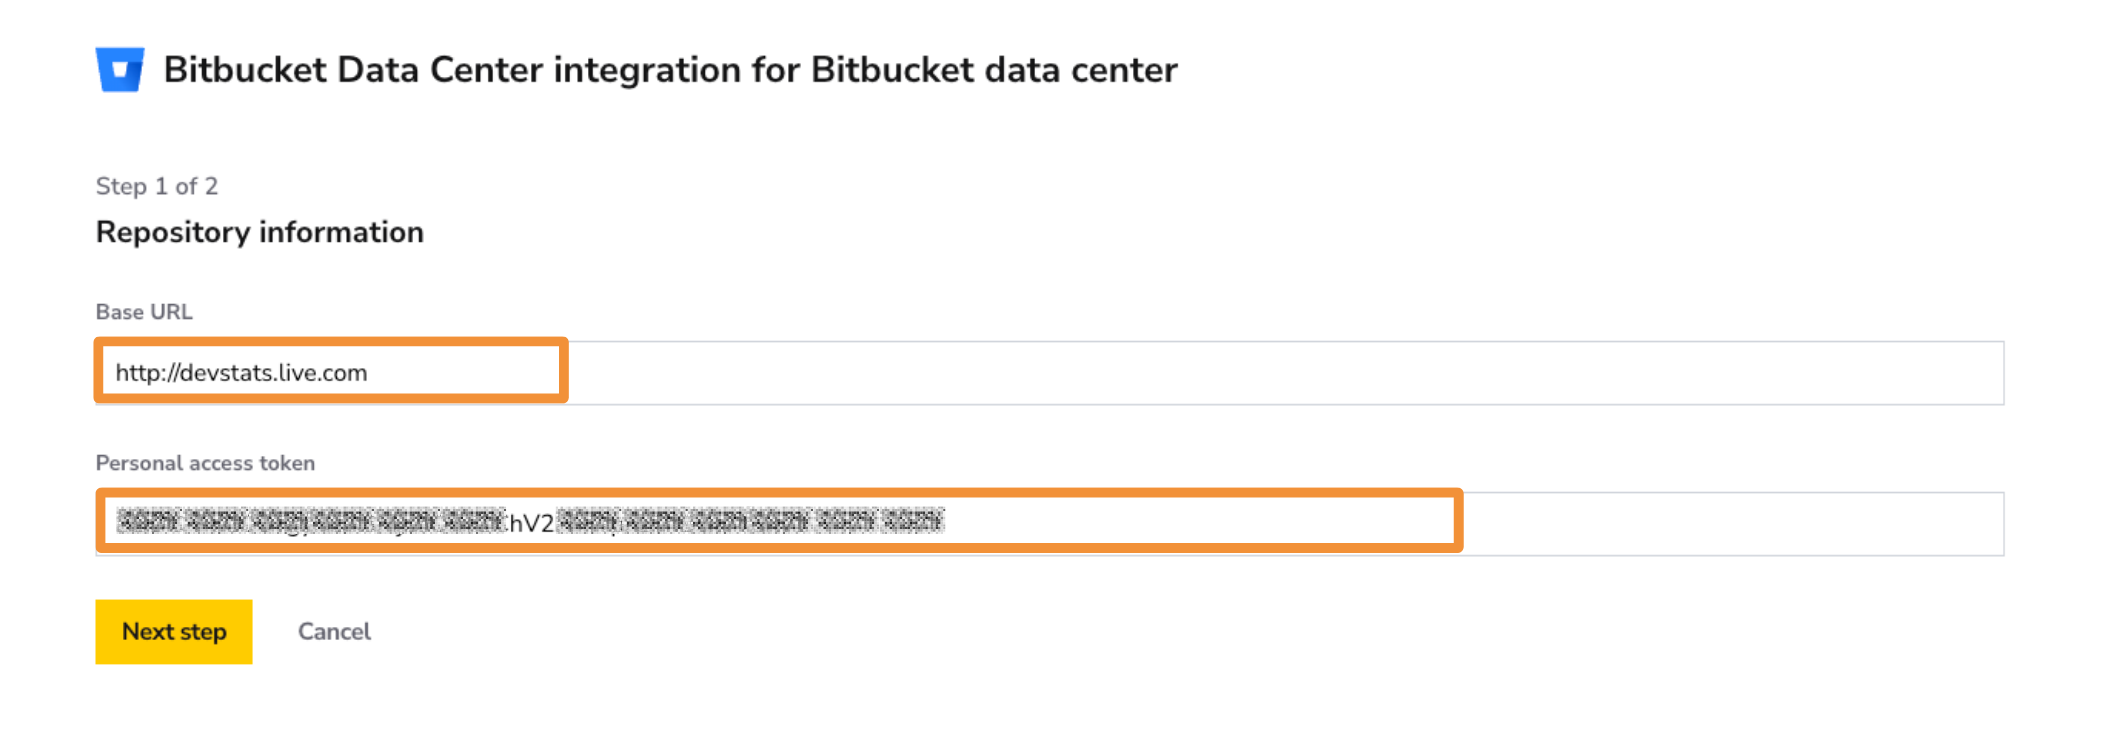The image size is (2111, 752).
Task: Proceed with the yellow Next step button
Action: tap(174, 632)
